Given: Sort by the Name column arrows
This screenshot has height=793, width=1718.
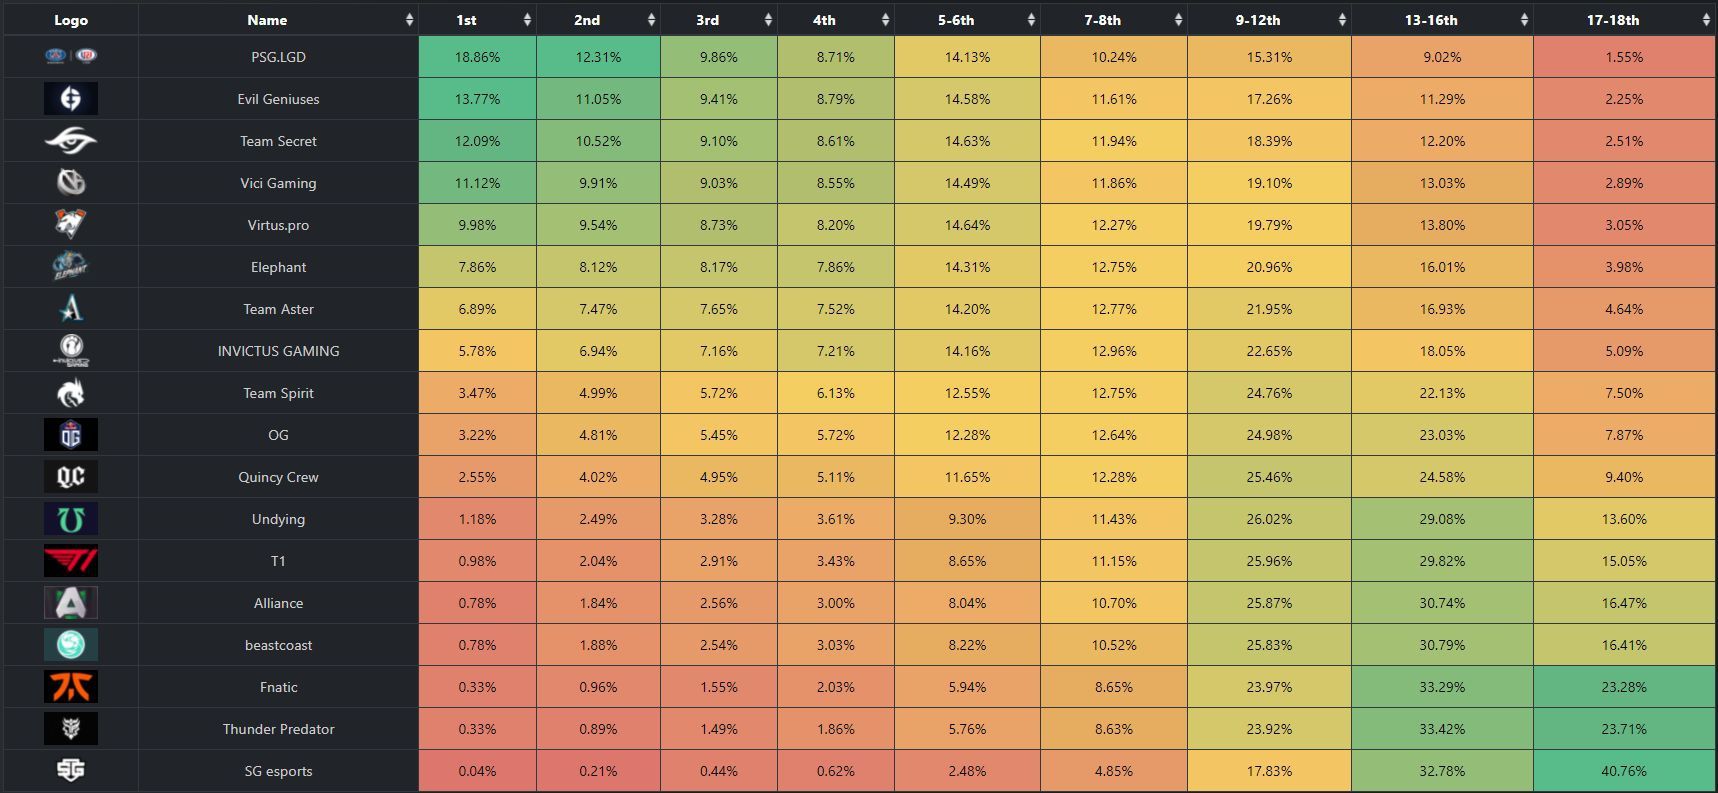Looking at the screenshot, I should (x=409, y=20).
